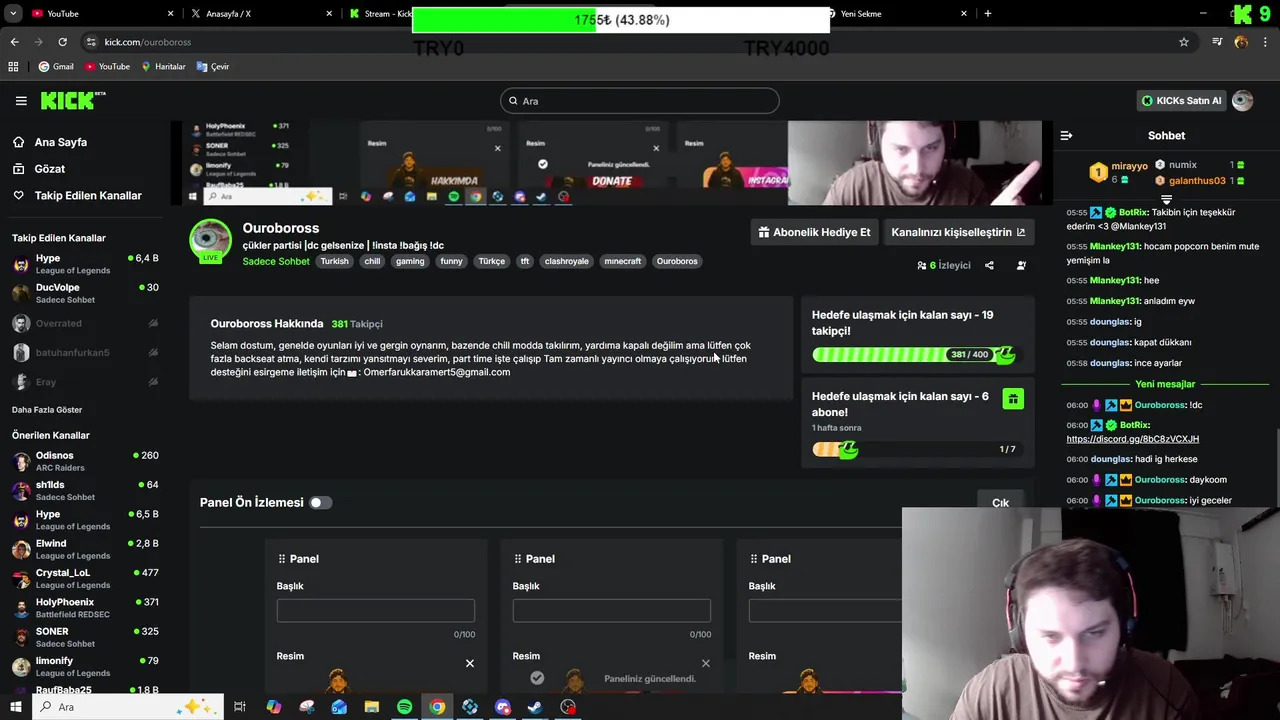Click KICKs Satın Al button
Image resolution: width=1280 pixels, height=720 pixels.
click(1181, 101)
